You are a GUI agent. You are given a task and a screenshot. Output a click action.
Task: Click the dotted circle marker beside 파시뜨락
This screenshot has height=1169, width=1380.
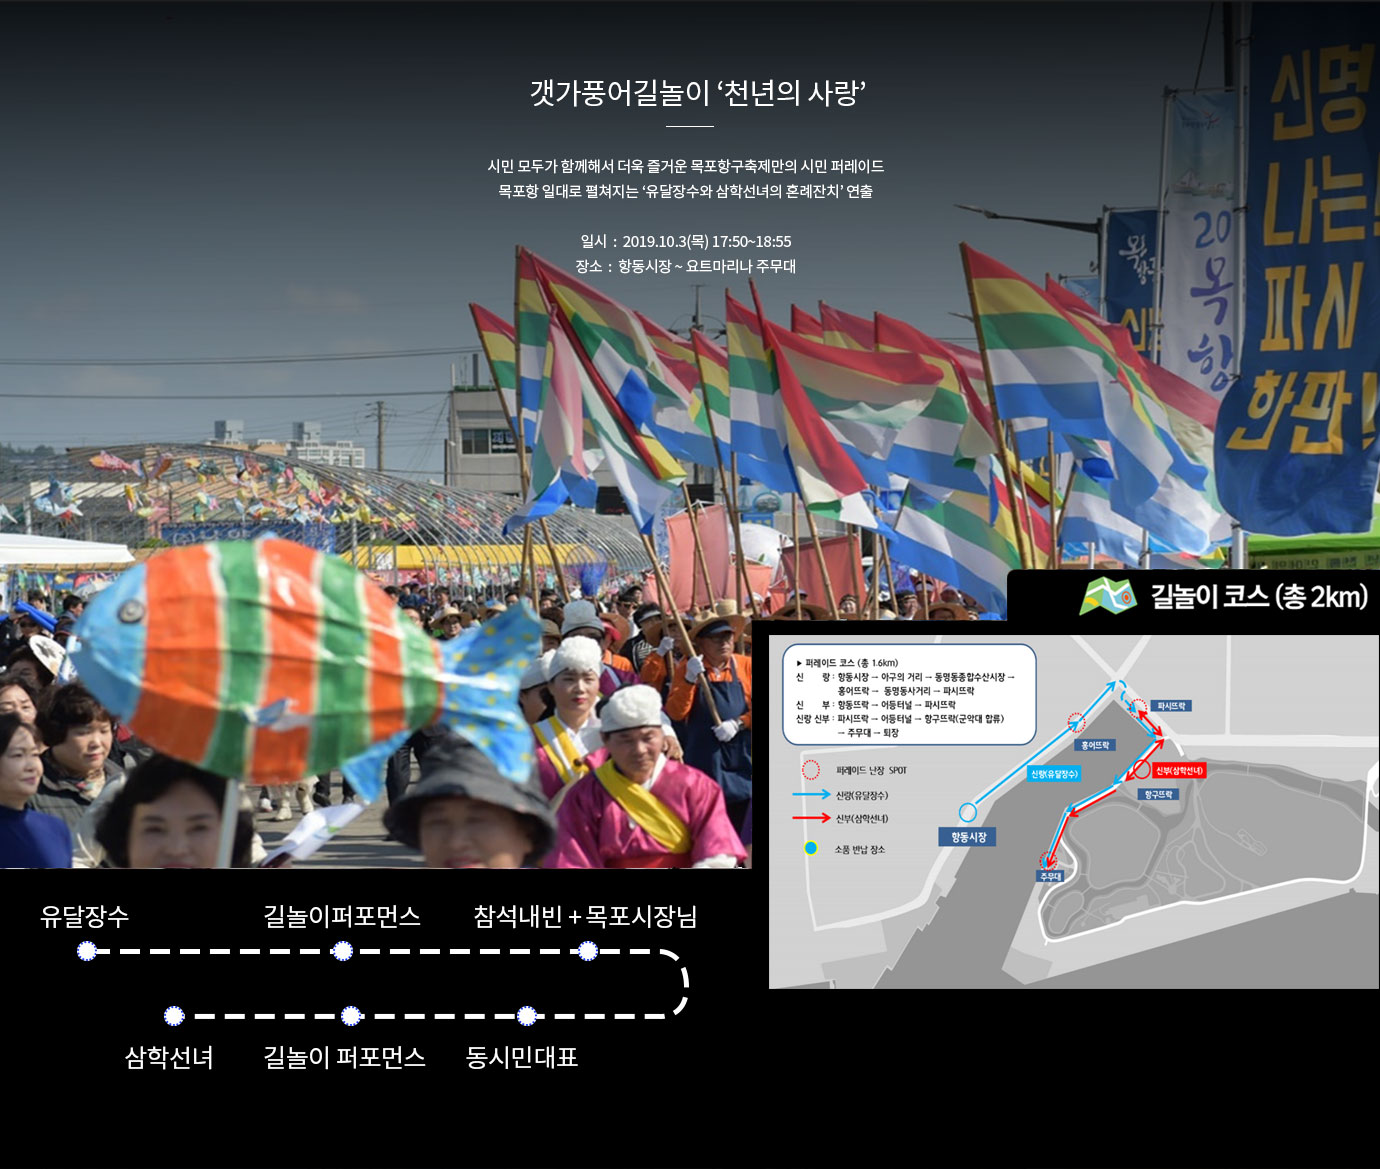tap(1139, 707)
